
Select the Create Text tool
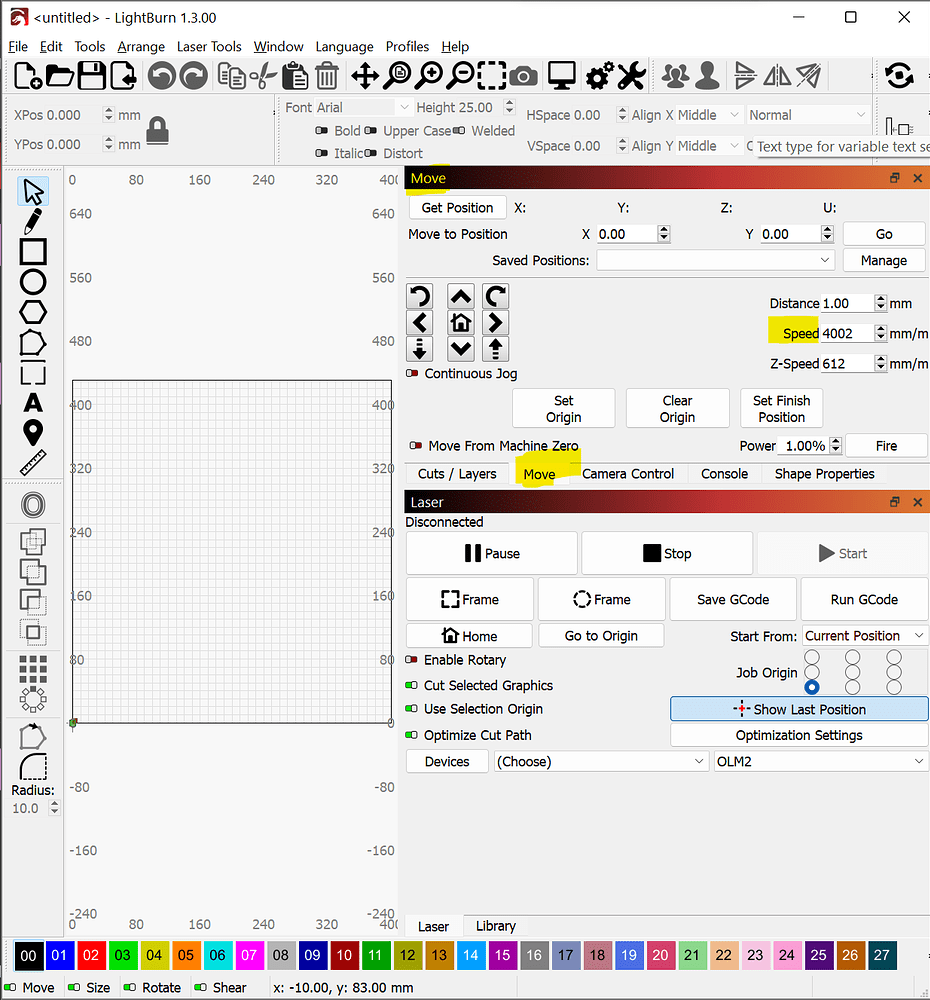coord(32,403)
